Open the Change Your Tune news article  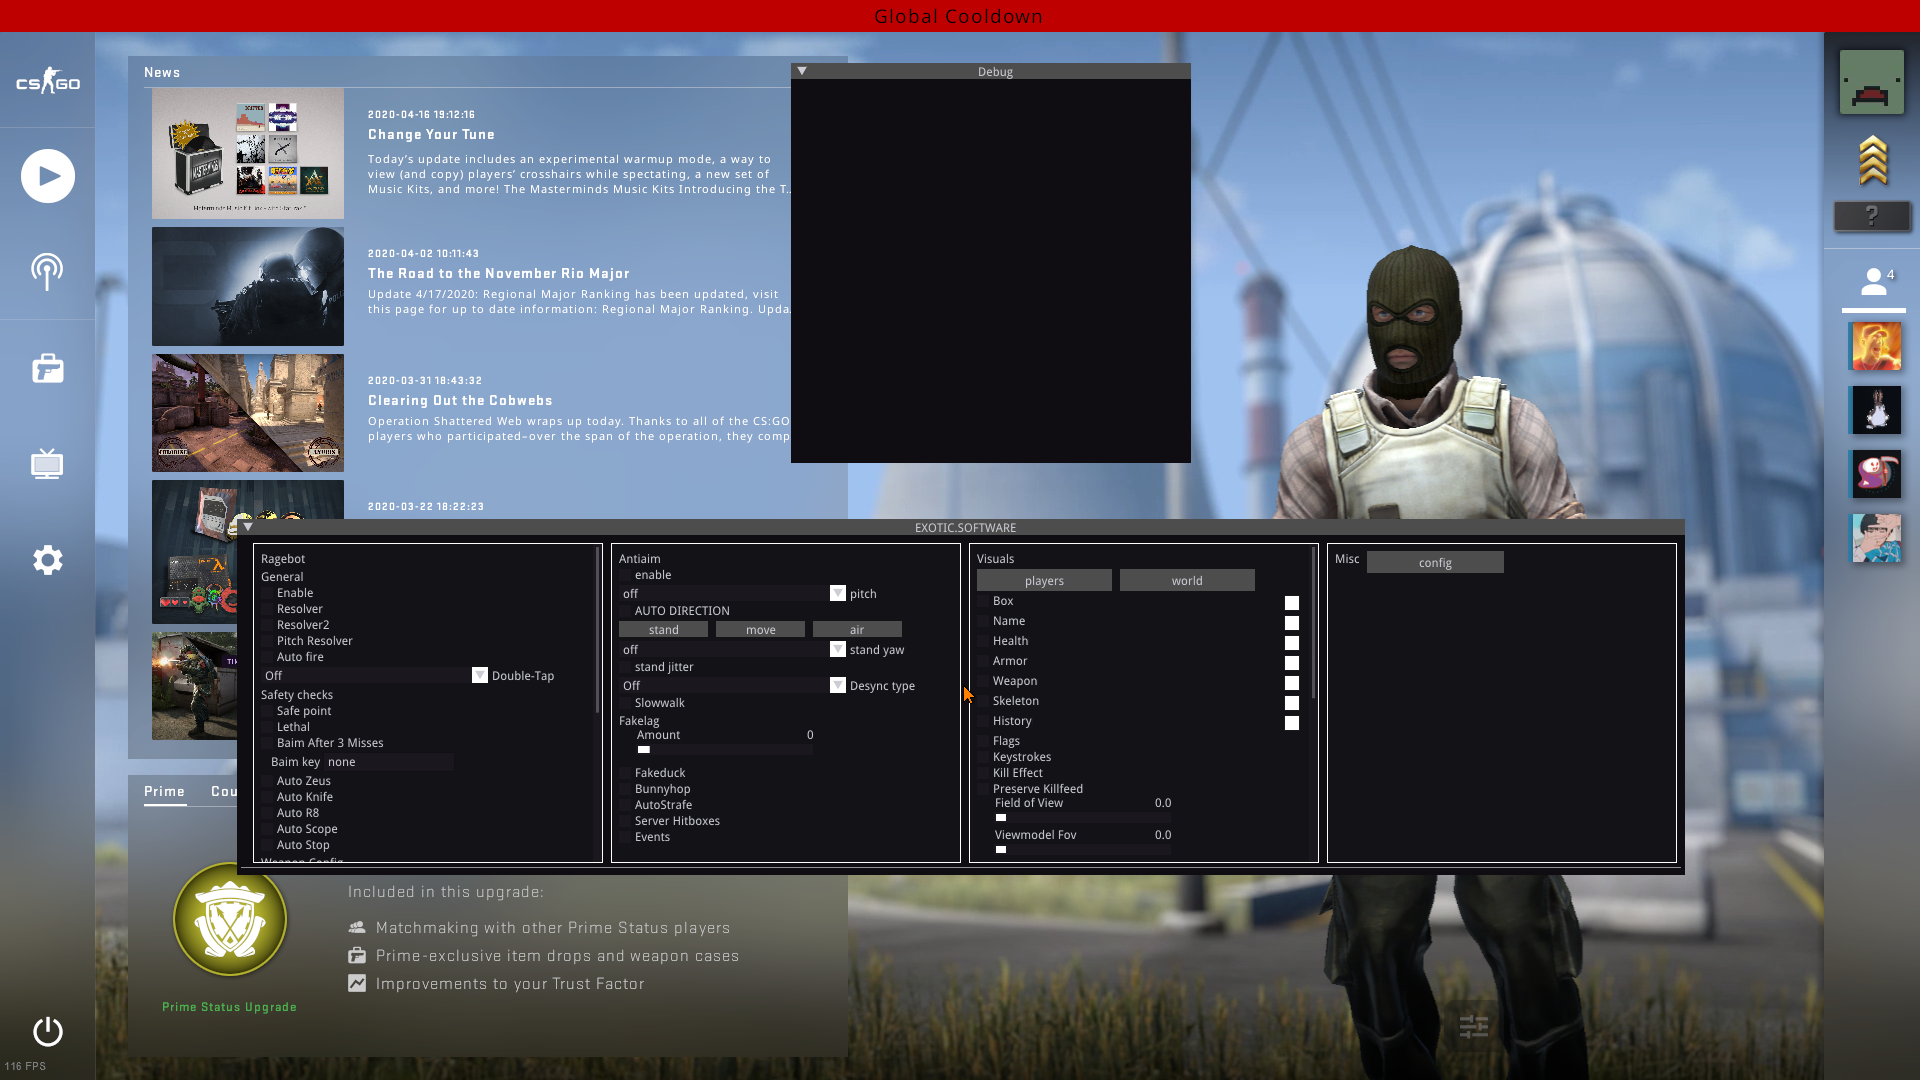pos(431,134)
